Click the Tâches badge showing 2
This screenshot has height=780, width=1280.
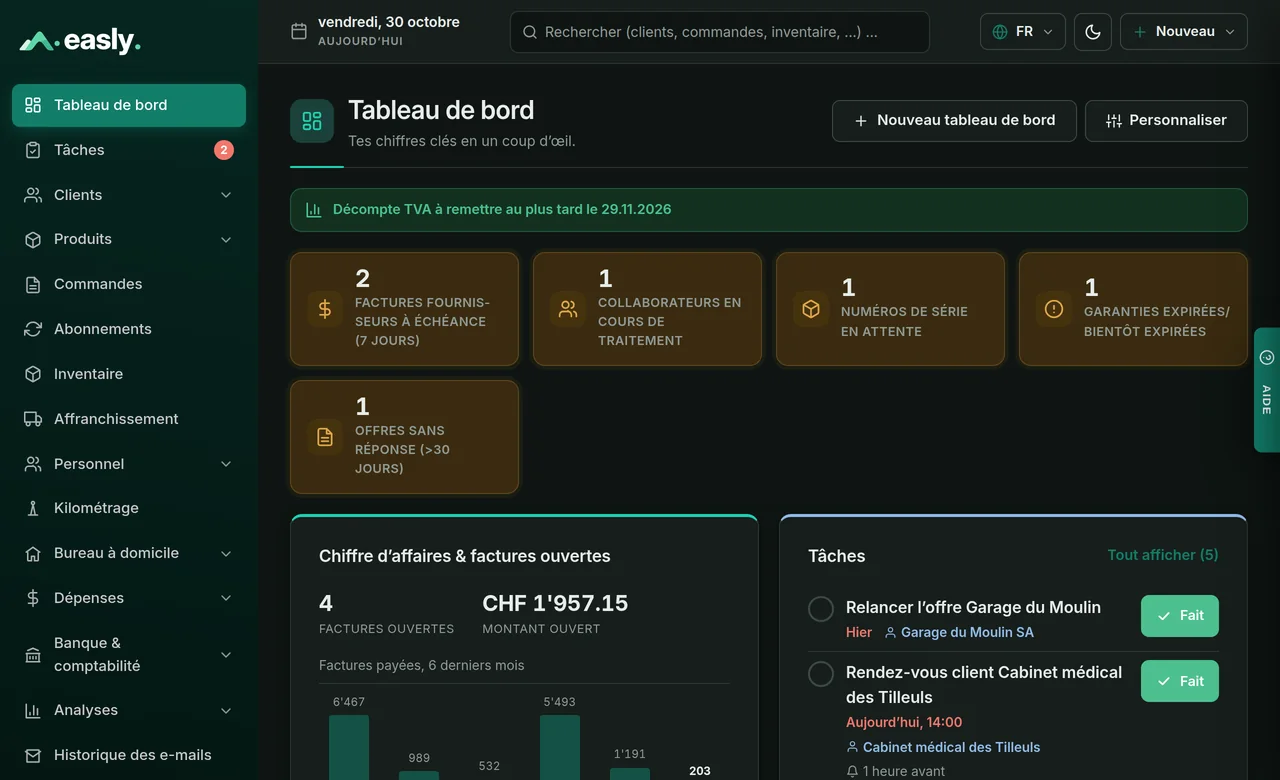pos(224,150)
